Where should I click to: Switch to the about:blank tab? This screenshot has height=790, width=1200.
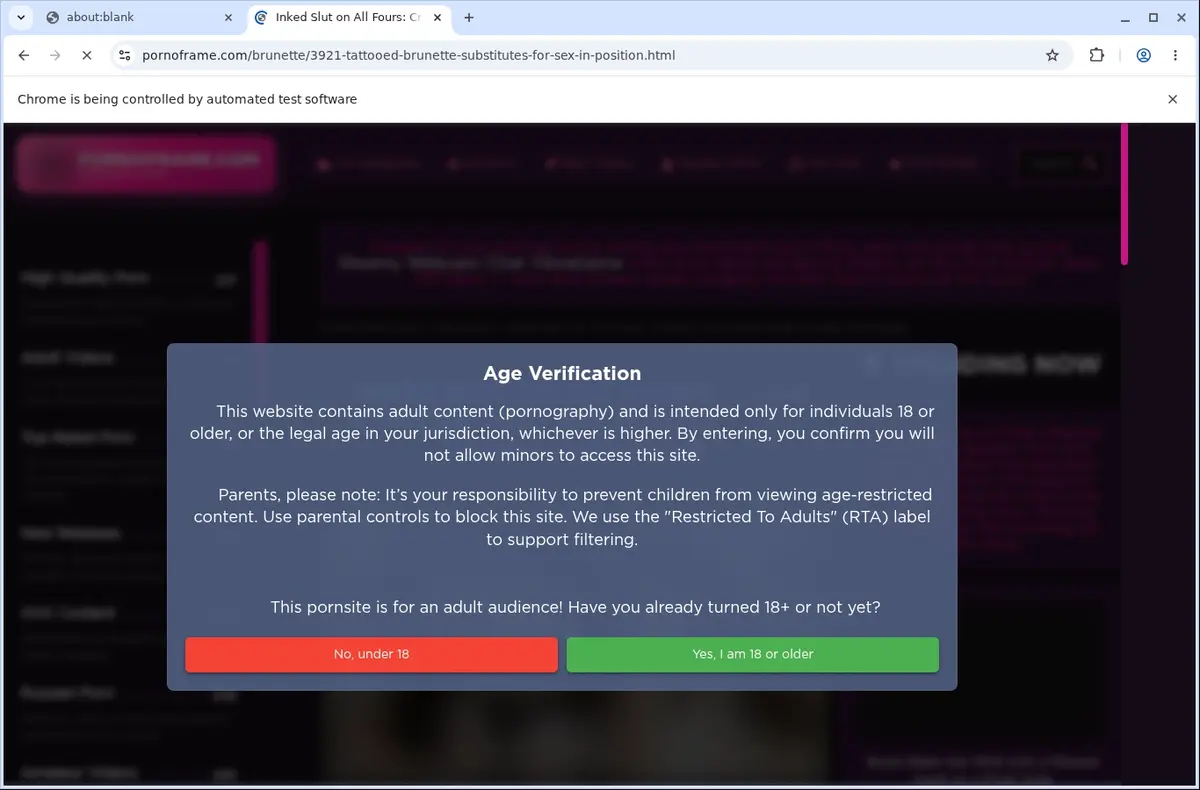(x=140, y=17)
